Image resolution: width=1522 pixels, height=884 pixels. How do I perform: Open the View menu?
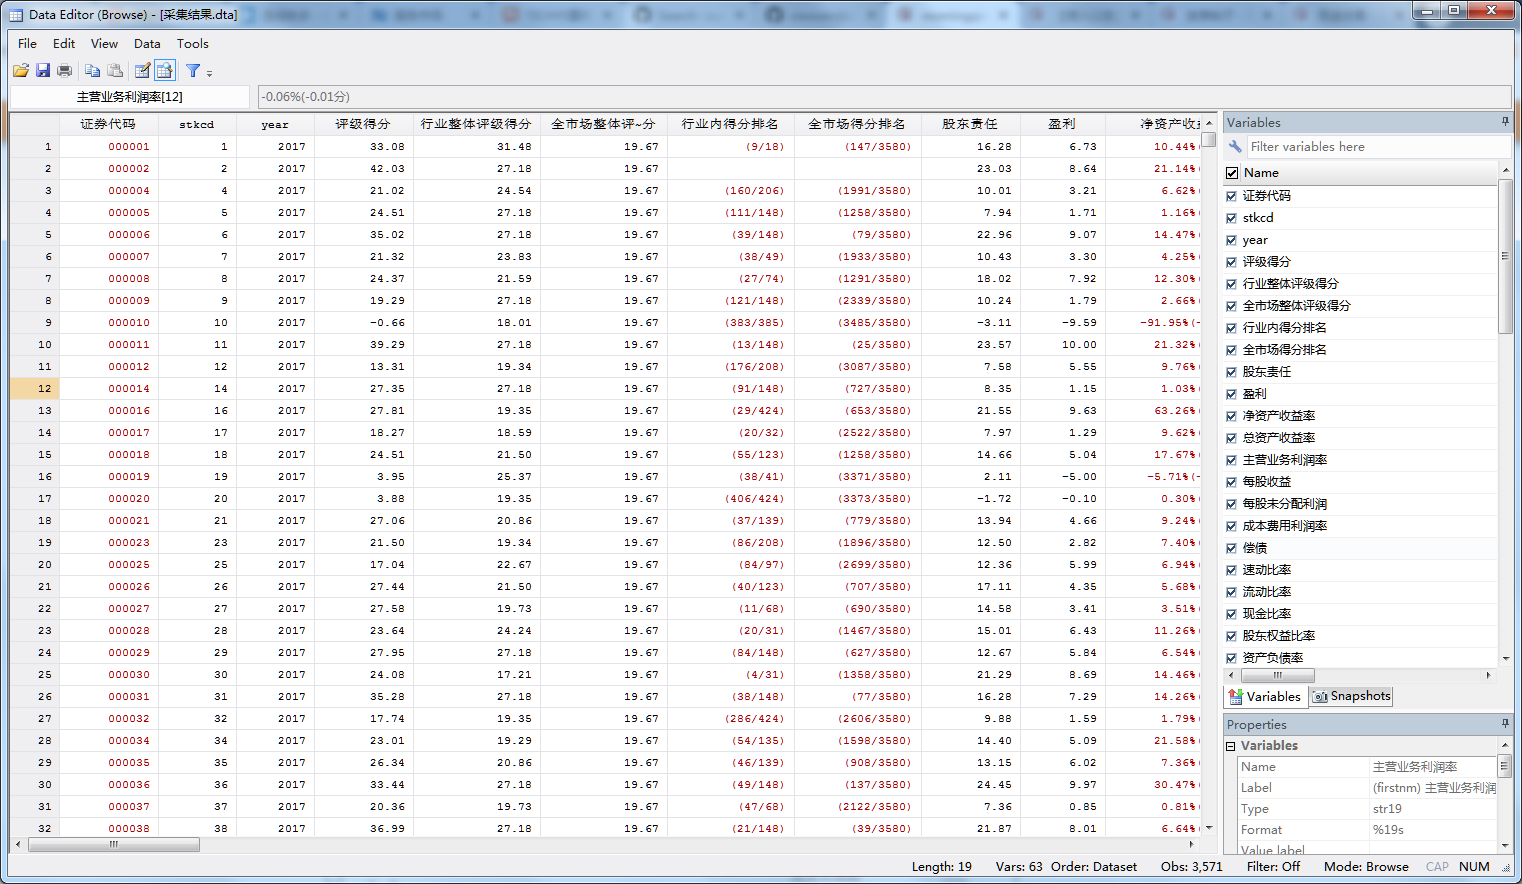tap(104, 43)
